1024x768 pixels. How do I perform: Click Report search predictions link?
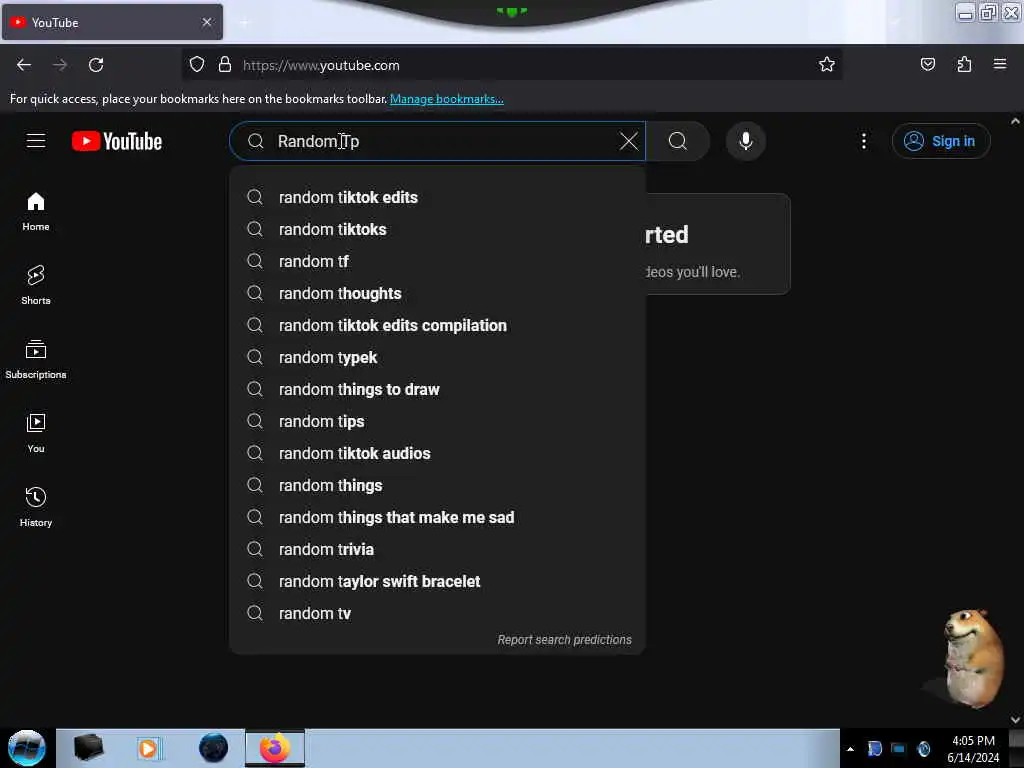point(564,639)
